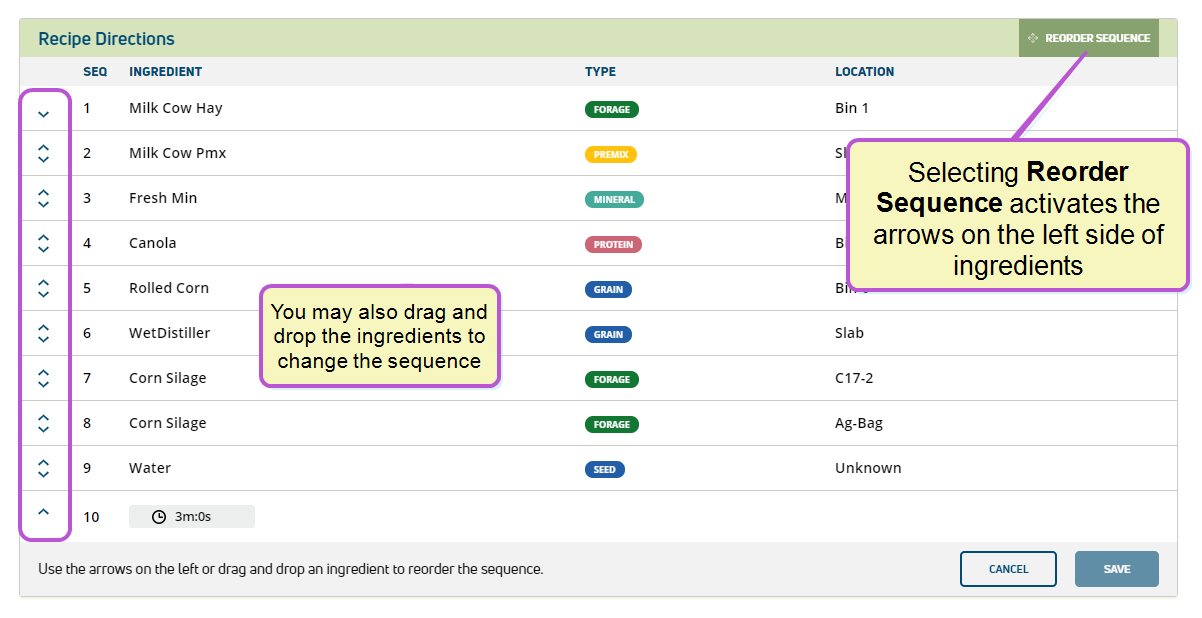Save the reordered sequence
Viewport: 1202px width, 618px height.
(1117, 569)
